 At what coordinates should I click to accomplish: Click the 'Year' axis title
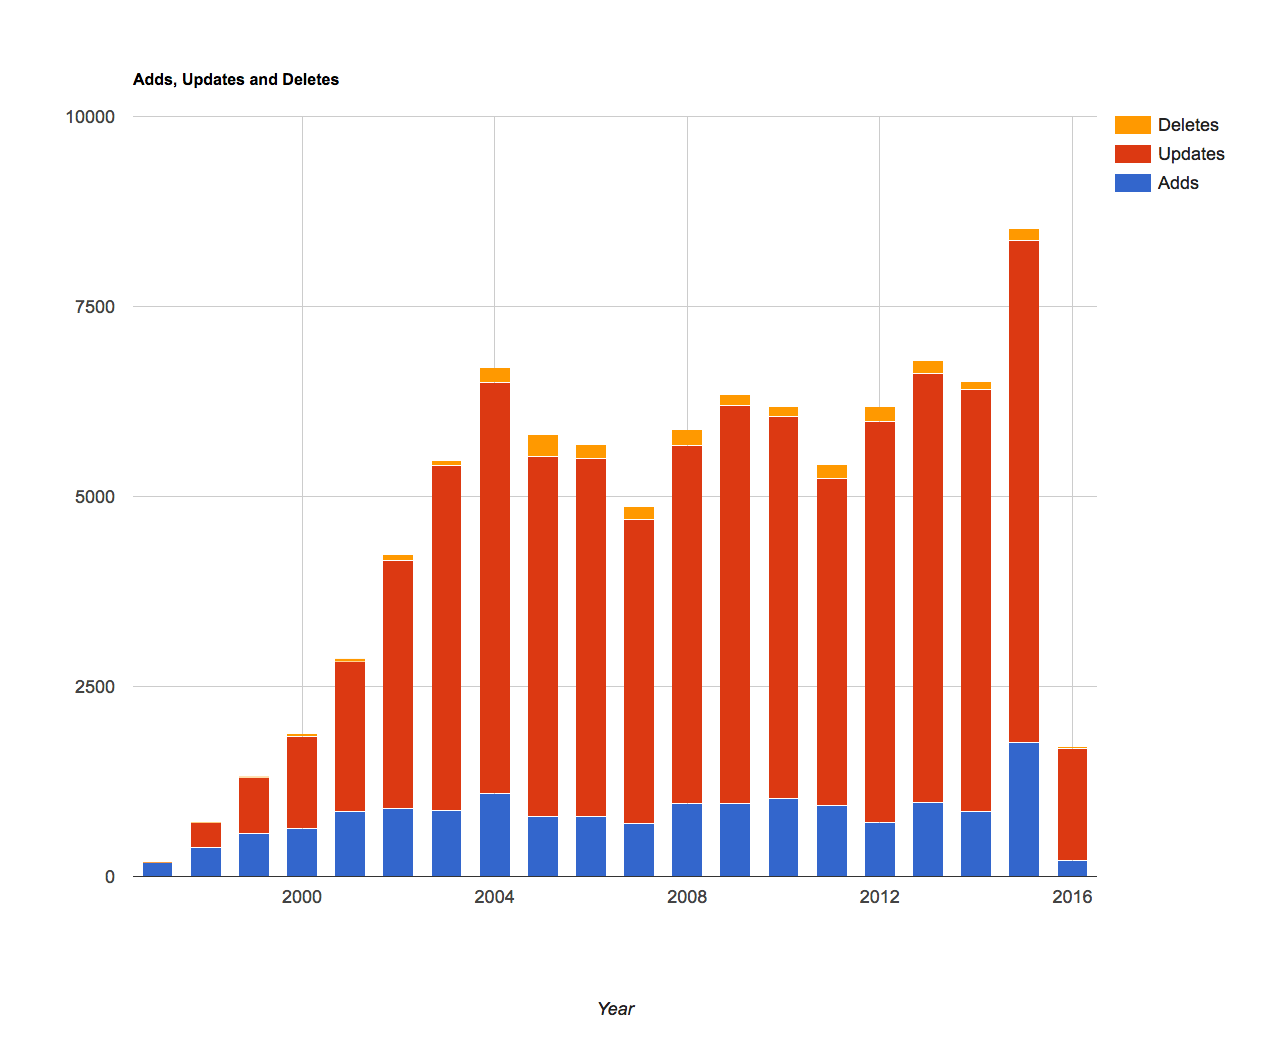tap(616, 1009)
